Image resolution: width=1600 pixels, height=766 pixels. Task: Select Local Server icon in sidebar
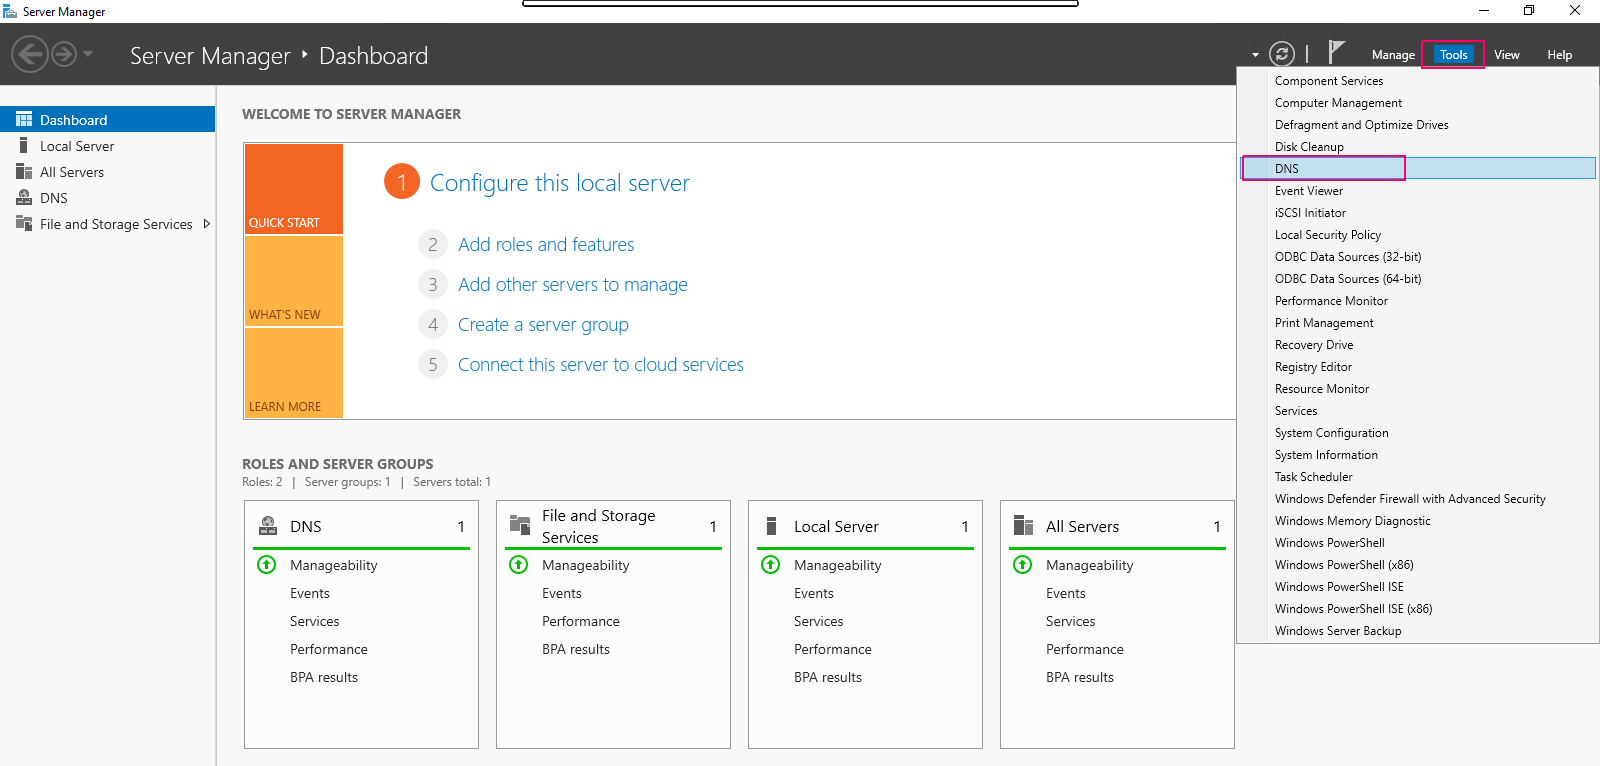pos(24,145)
